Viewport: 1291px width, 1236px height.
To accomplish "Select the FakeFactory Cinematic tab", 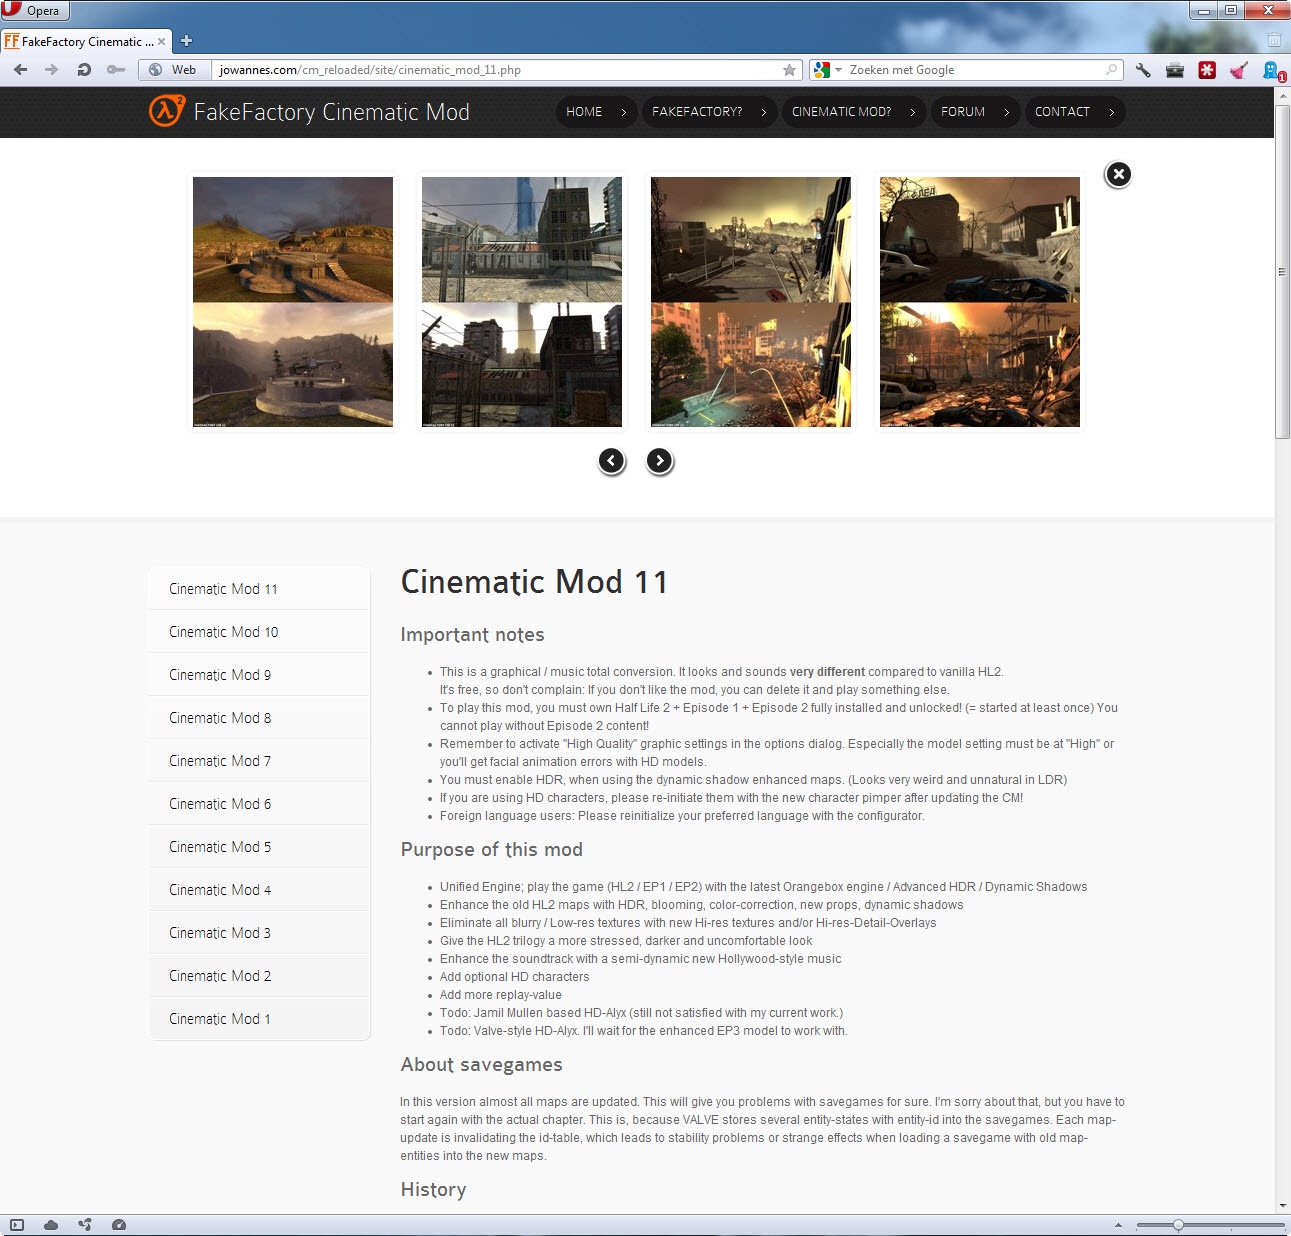I will pos(87,41).
